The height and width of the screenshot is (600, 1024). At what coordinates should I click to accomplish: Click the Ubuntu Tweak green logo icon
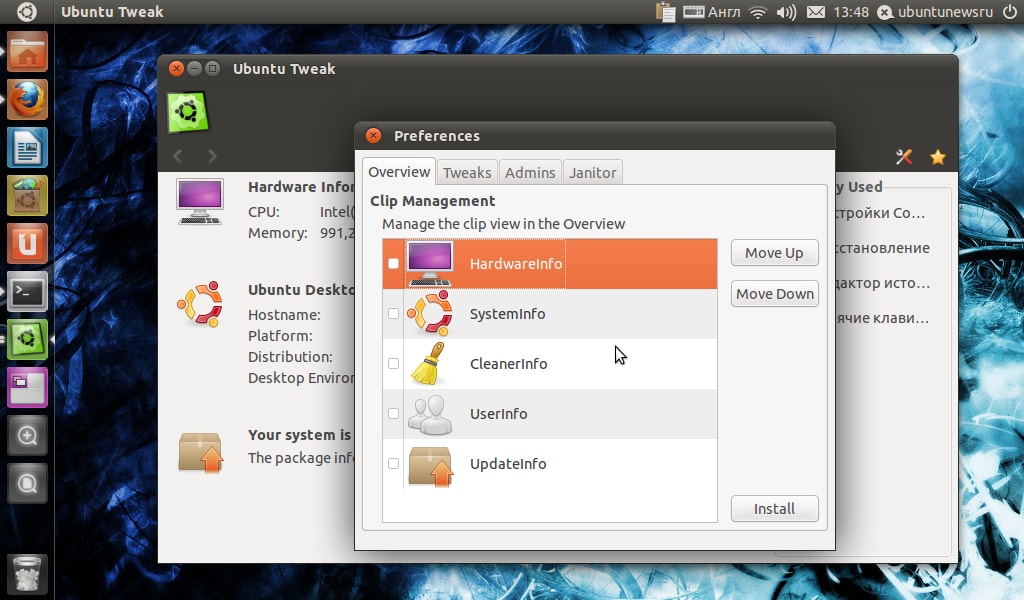tap(188, 112)
